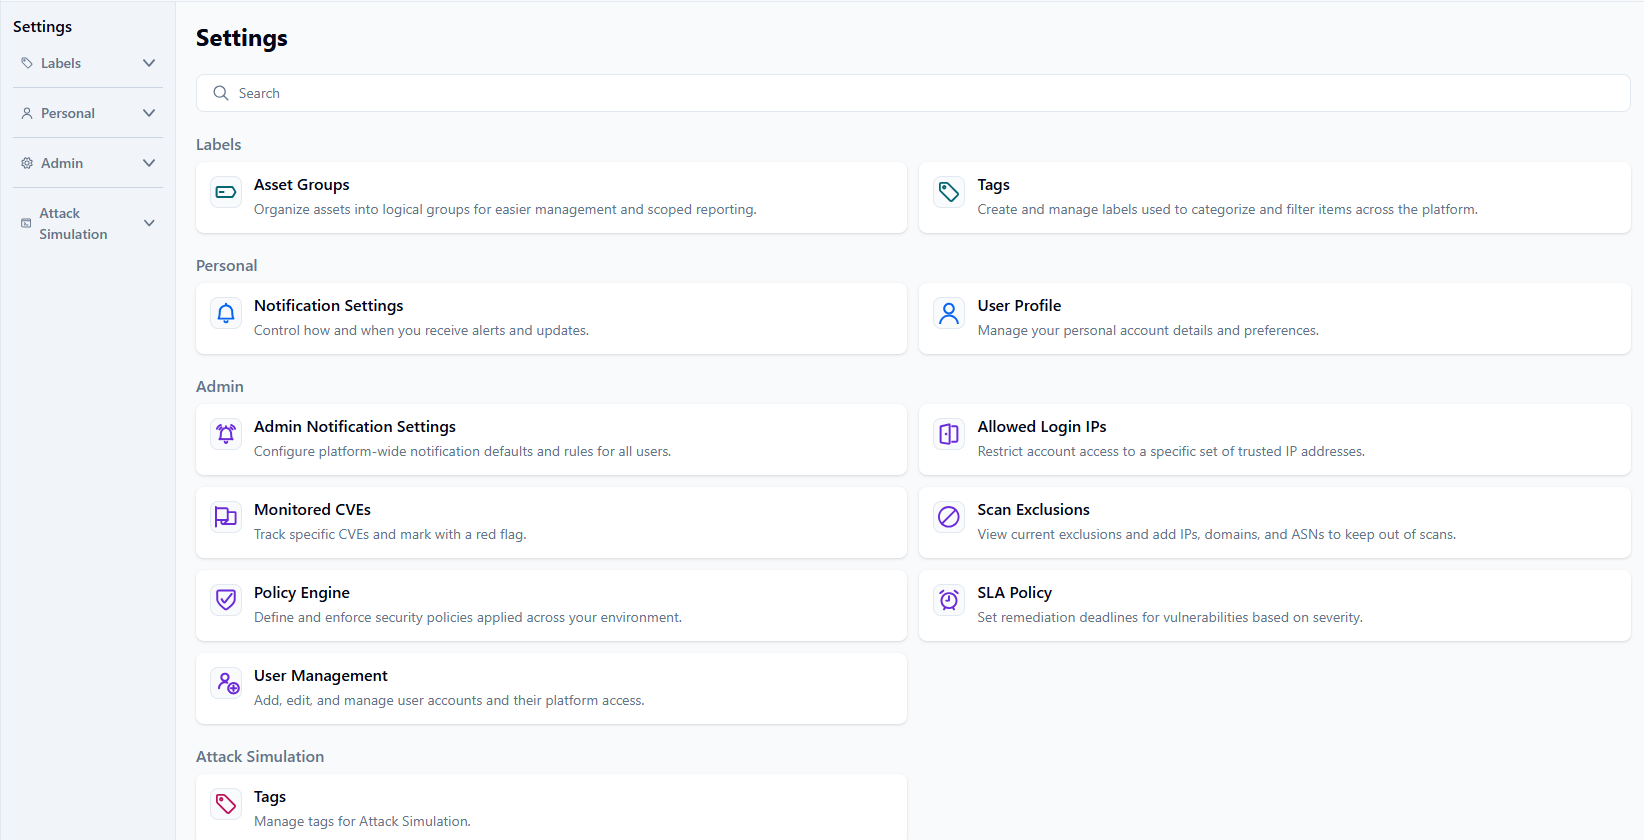Open the Notification Settings link

pos(551,319)
